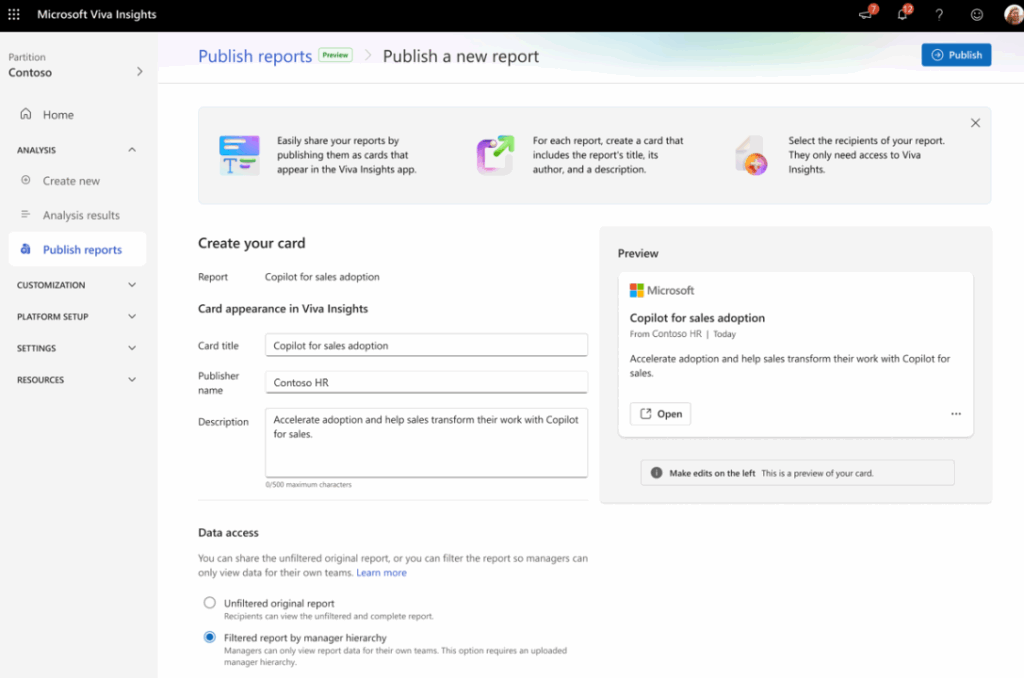
Task: Expand the Resources section
Action: 132,379
